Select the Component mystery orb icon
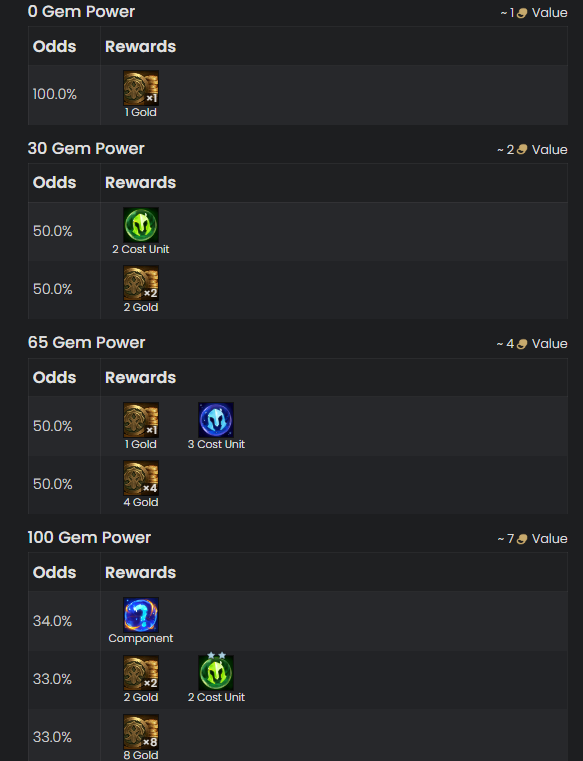This screenshot has width=583, height=761. 141,614
